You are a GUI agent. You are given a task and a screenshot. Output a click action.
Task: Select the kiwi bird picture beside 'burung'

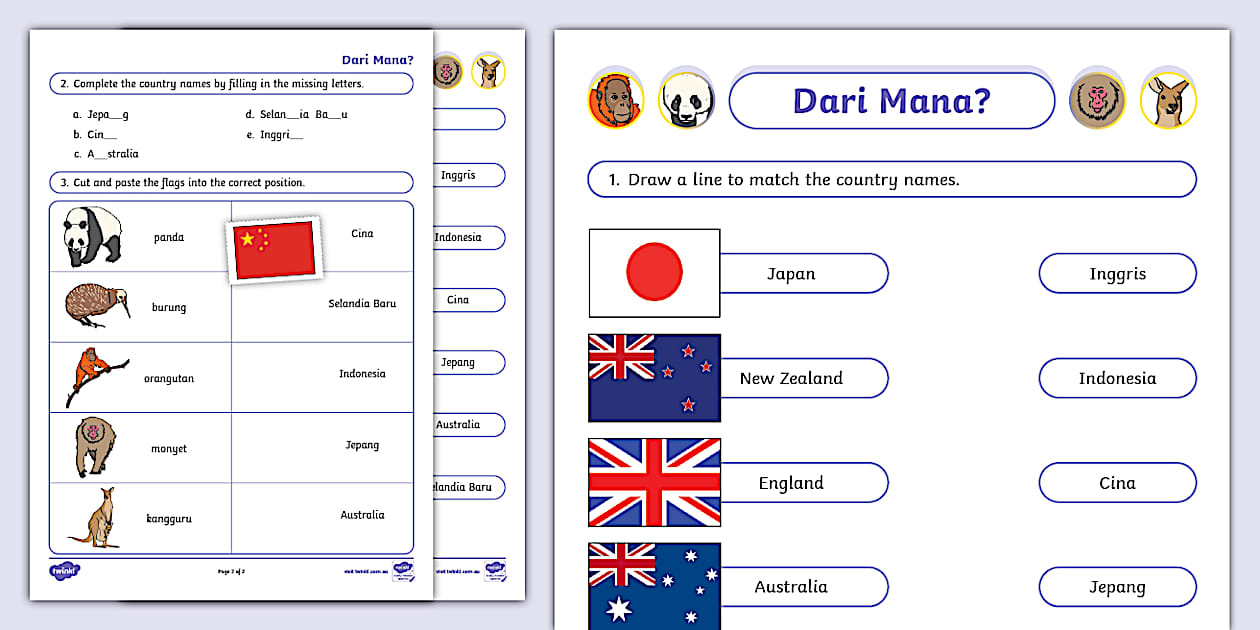point(96,302)
